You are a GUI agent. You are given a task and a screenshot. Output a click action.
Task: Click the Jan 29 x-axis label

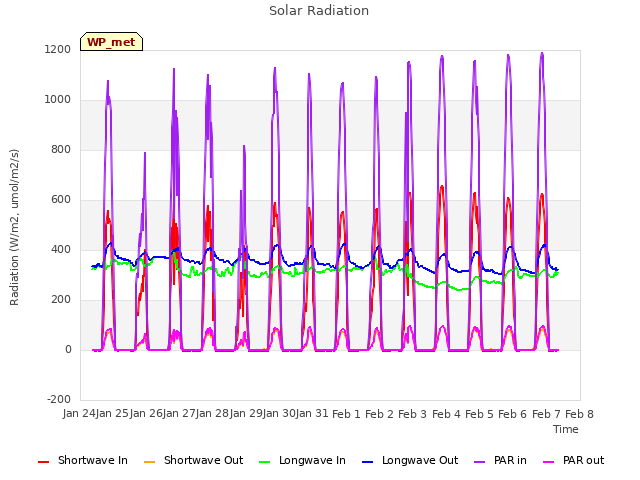[246, 414]
